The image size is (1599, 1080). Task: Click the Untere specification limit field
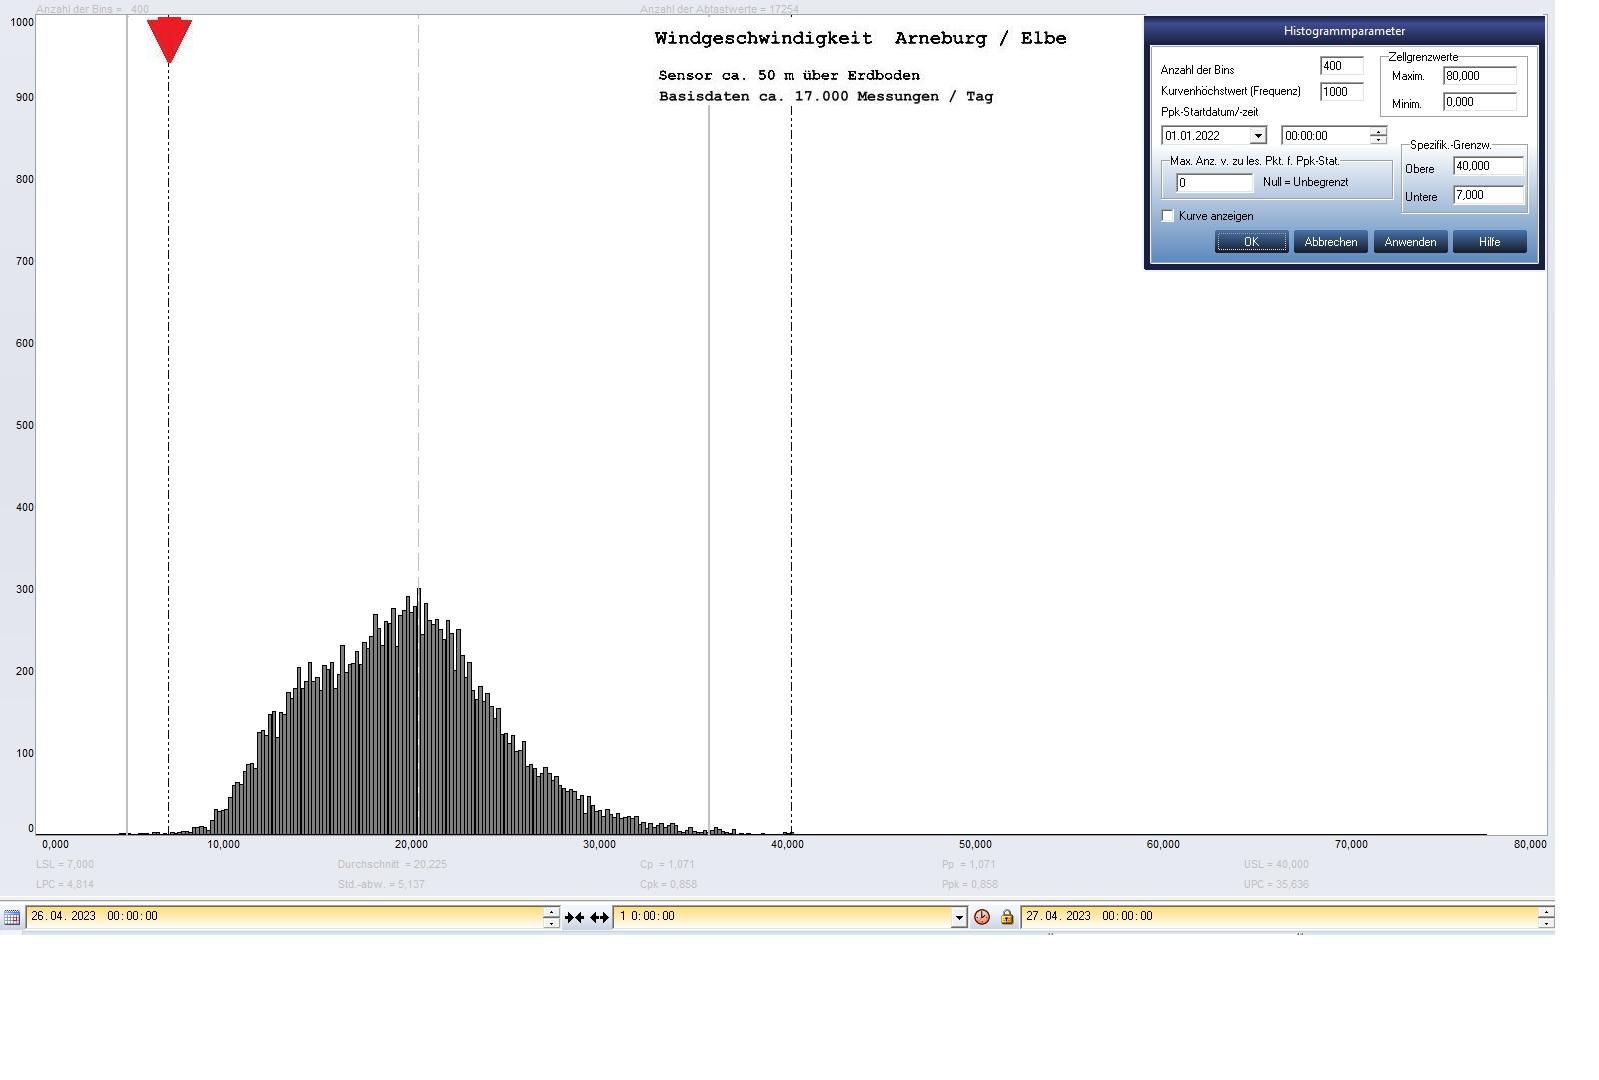pos(1488,196)
